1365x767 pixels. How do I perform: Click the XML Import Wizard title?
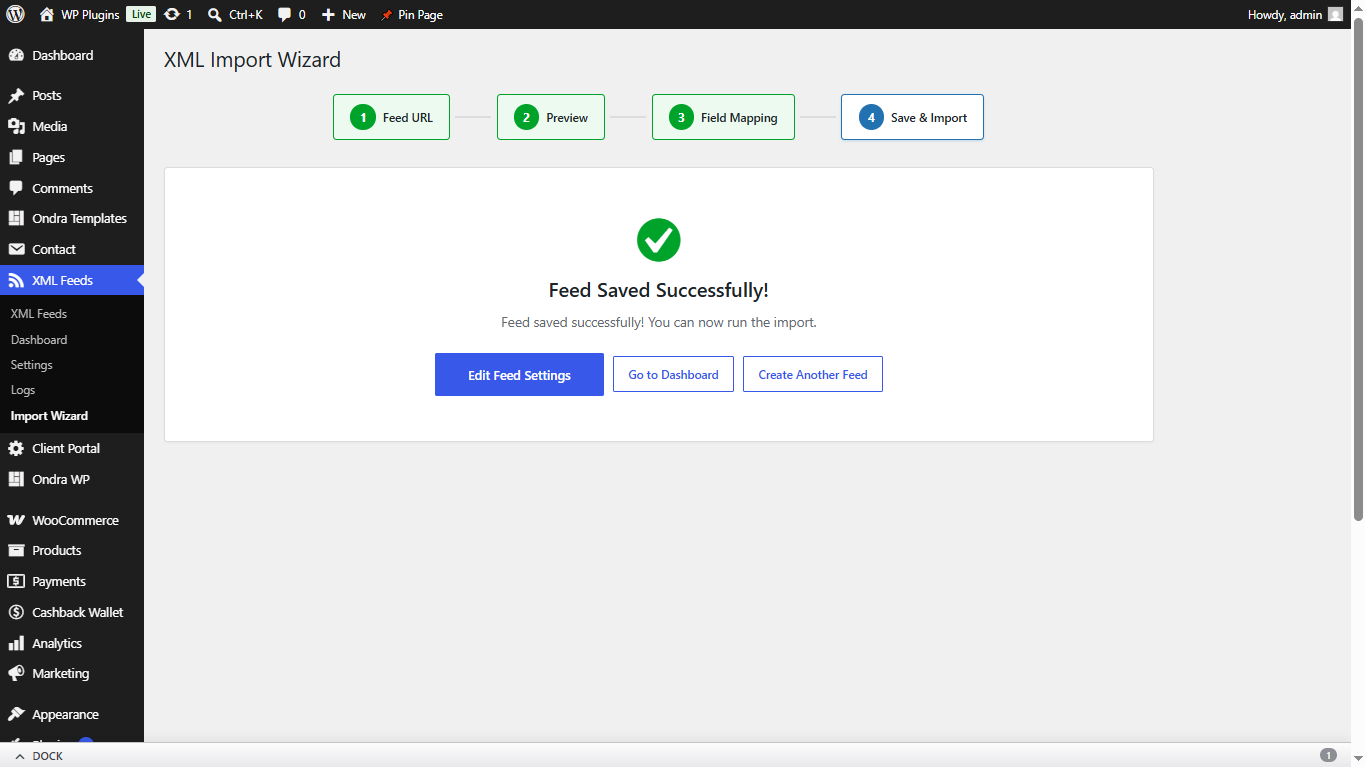tap(252, 60)
